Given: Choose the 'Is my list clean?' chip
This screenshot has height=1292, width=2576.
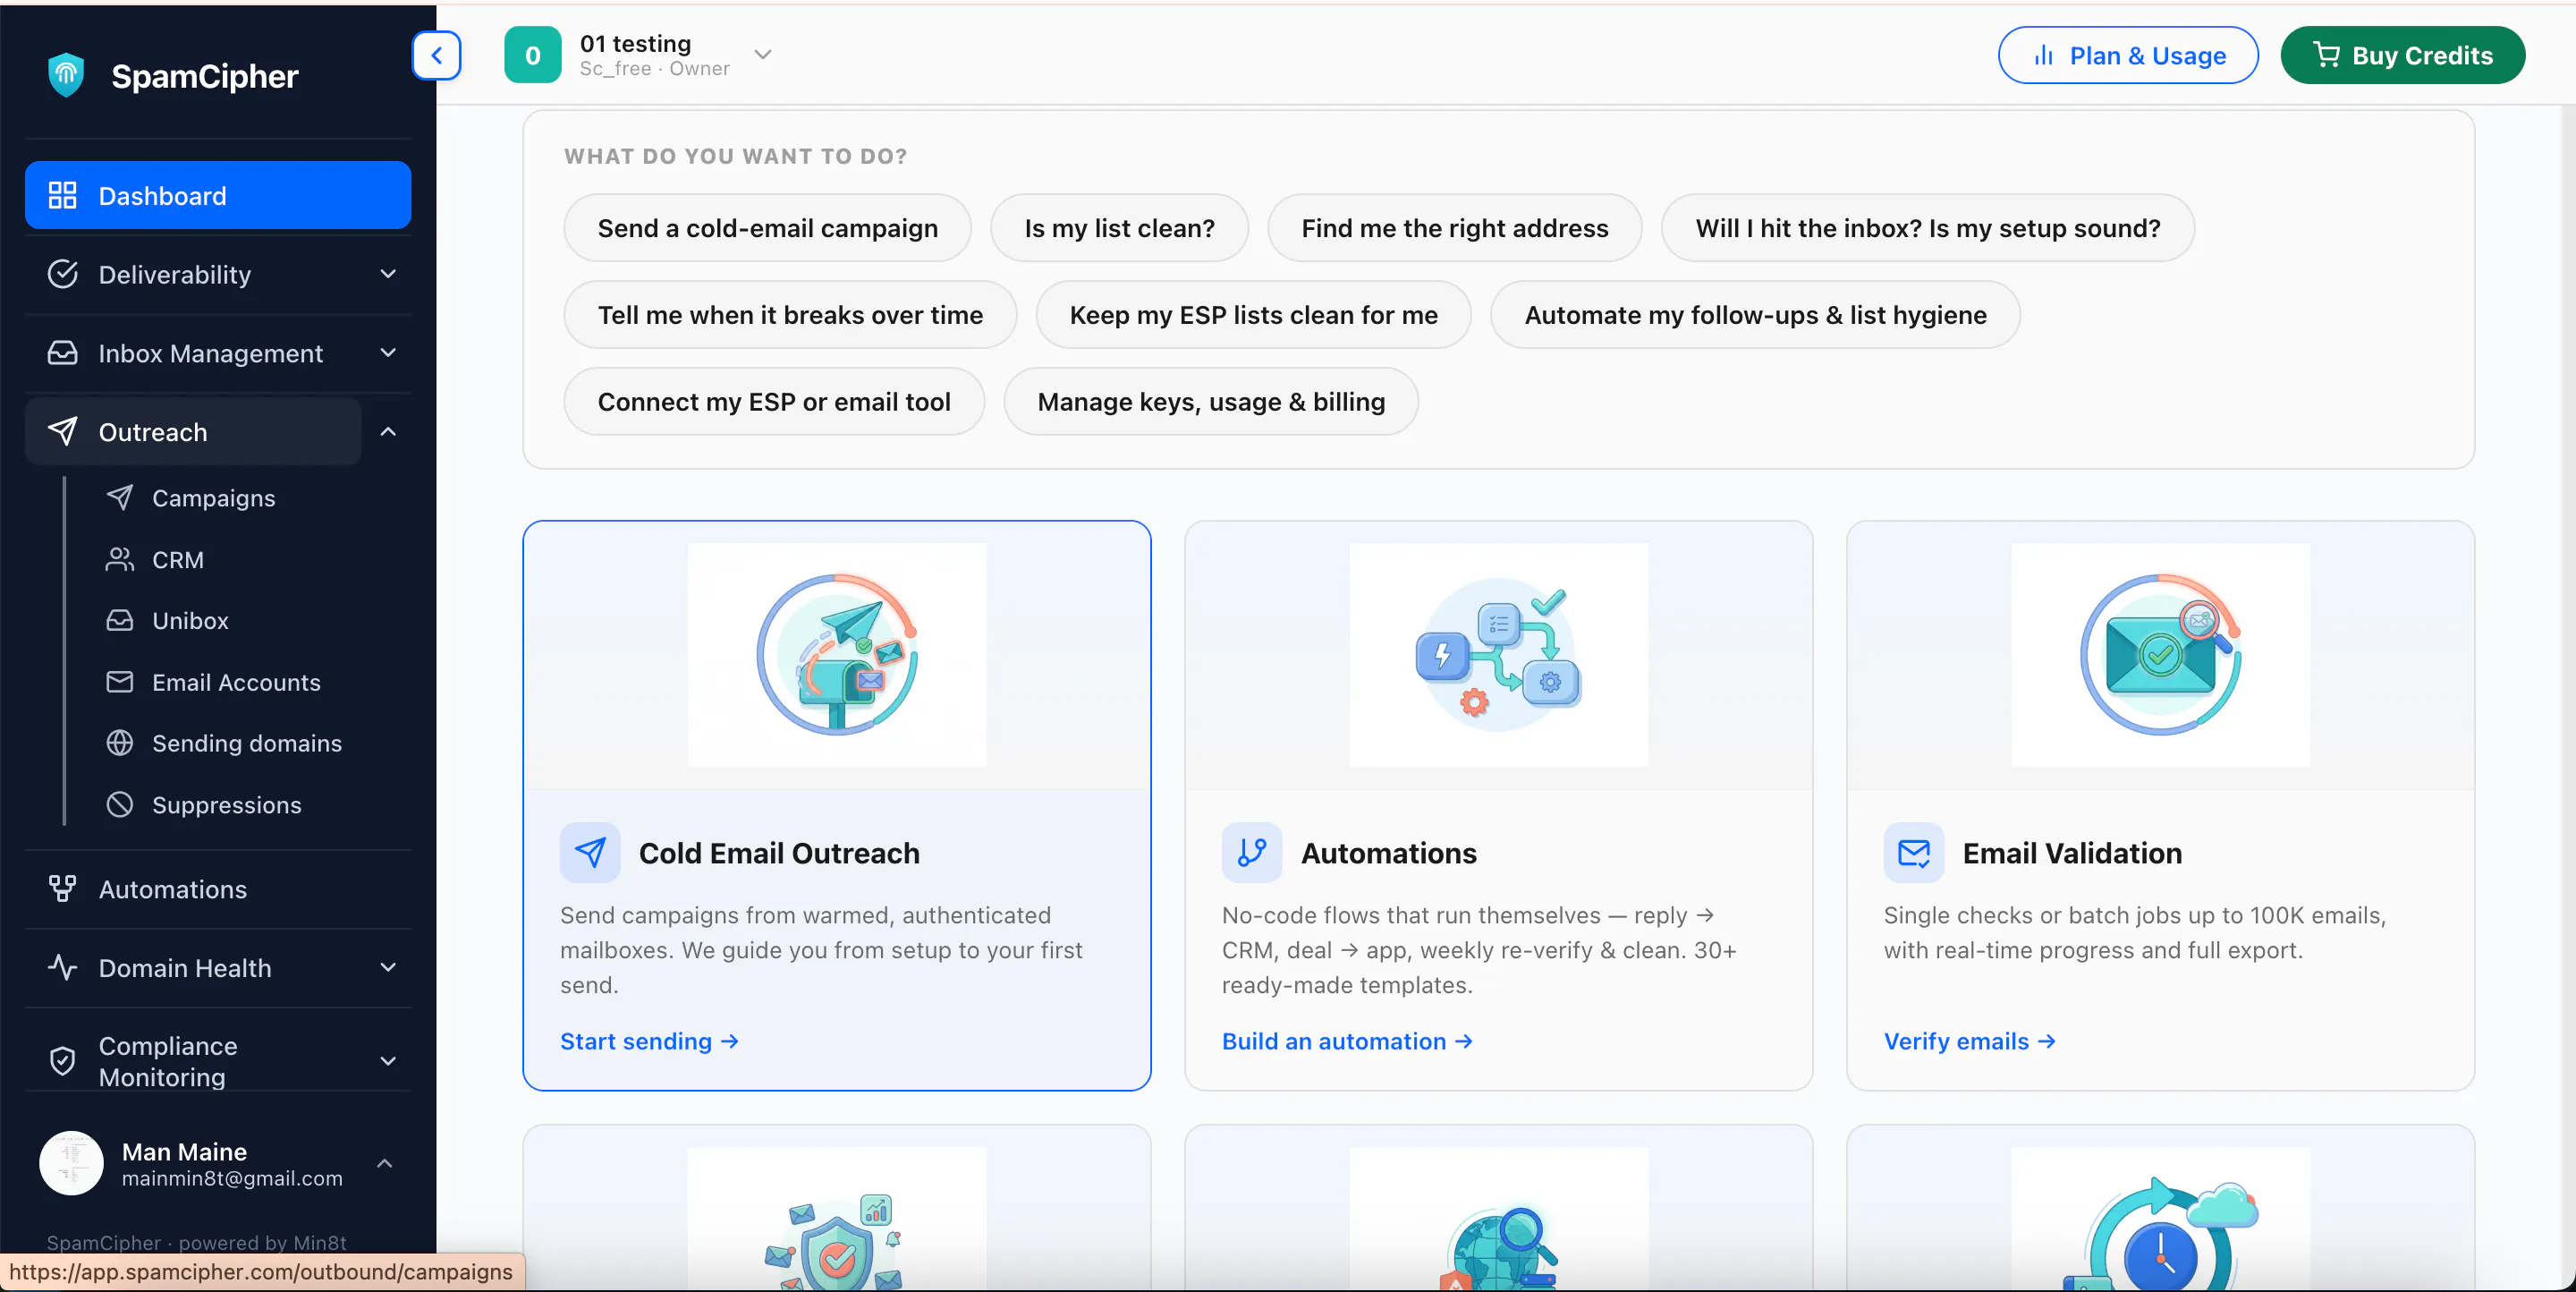Looking at the screenshot, I should [1120, 228].
